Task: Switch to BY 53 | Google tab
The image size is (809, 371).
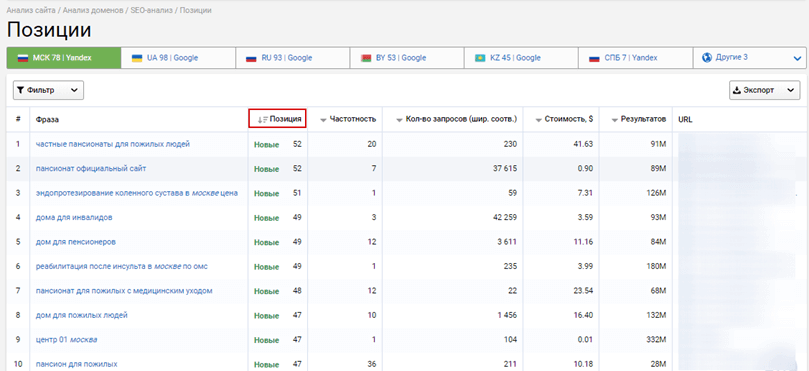Action: pyautogui.click(x=407, y=58)
